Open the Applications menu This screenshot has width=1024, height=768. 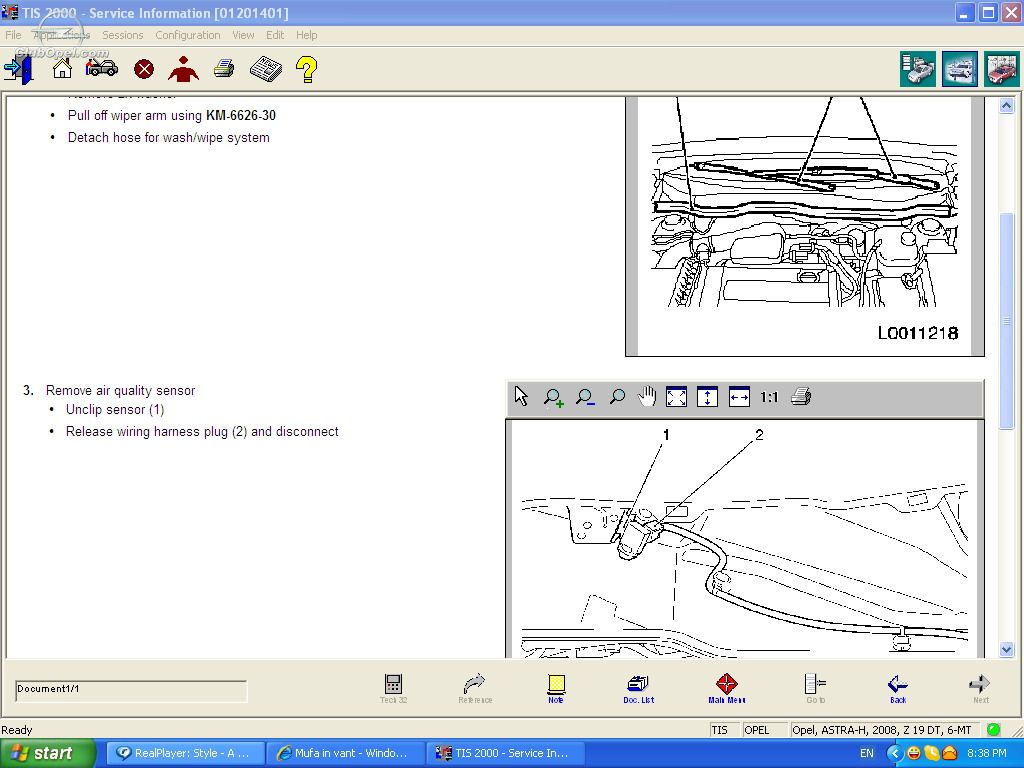coord(61,35)
